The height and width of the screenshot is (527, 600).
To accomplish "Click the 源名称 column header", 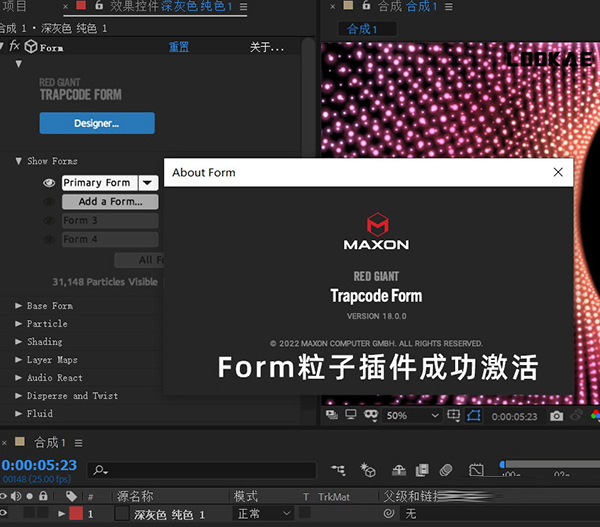I will [135, 496].
